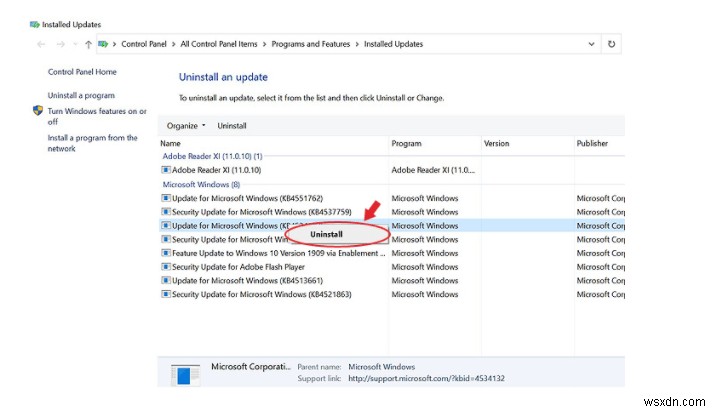Viewport: 717px width, 412px height.
Task: Click icon beside Adobe Flash Player update
Action: [x=166, y=267]
